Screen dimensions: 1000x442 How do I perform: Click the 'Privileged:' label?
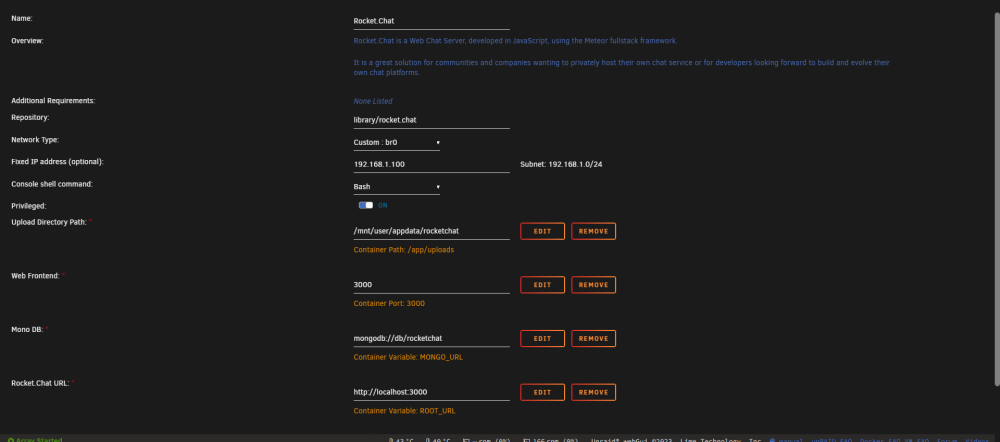tap(29, 206)
